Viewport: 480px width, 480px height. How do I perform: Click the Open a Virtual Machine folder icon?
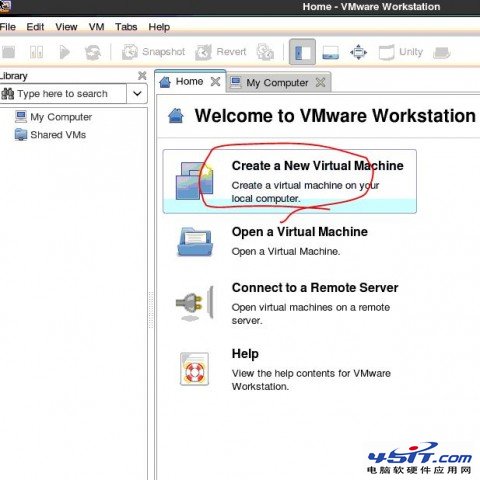195,242
